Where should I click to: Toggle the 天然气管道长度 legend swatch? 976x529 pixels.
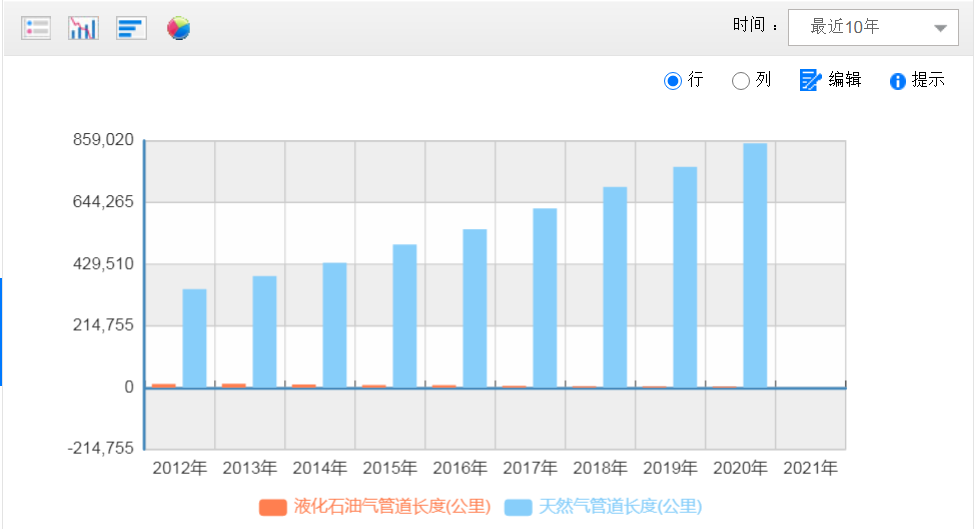518,507
